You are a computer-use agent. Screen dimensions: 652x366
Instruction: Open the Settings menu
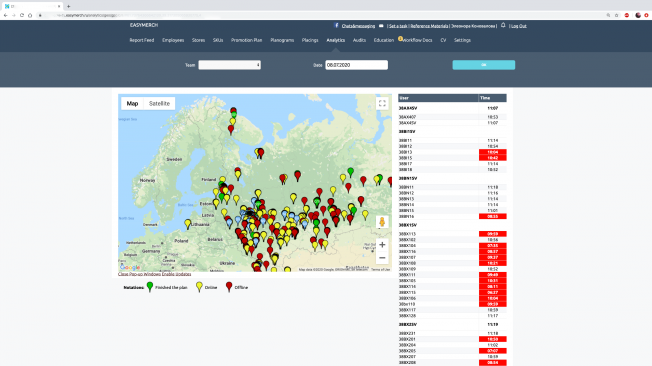[x=462, y=40]
